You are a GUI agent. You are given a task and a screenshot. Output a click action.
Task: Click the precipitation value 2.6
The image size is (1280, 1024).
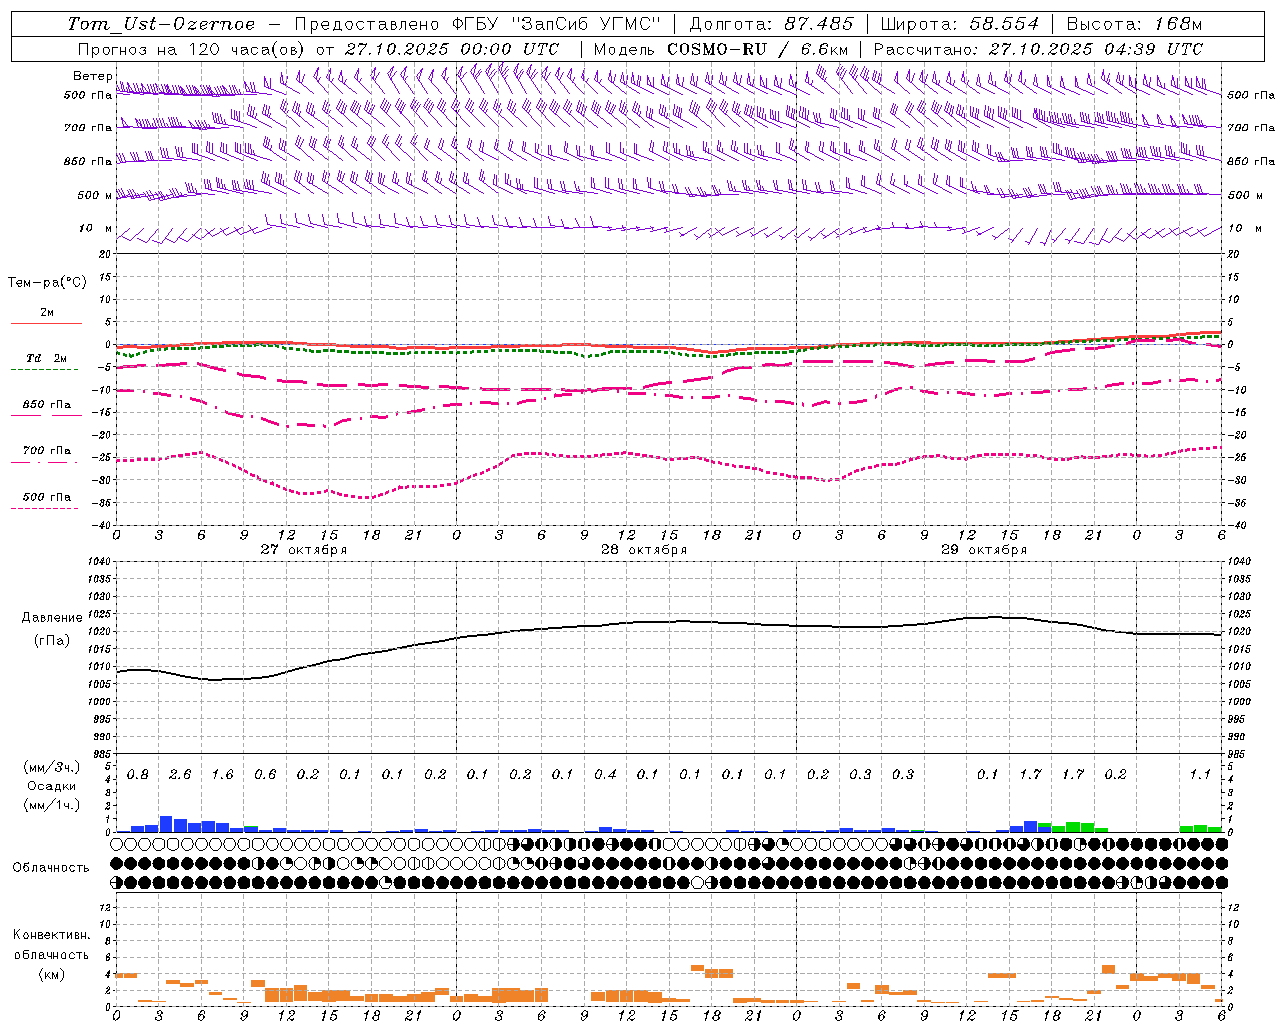click(180, 775)
